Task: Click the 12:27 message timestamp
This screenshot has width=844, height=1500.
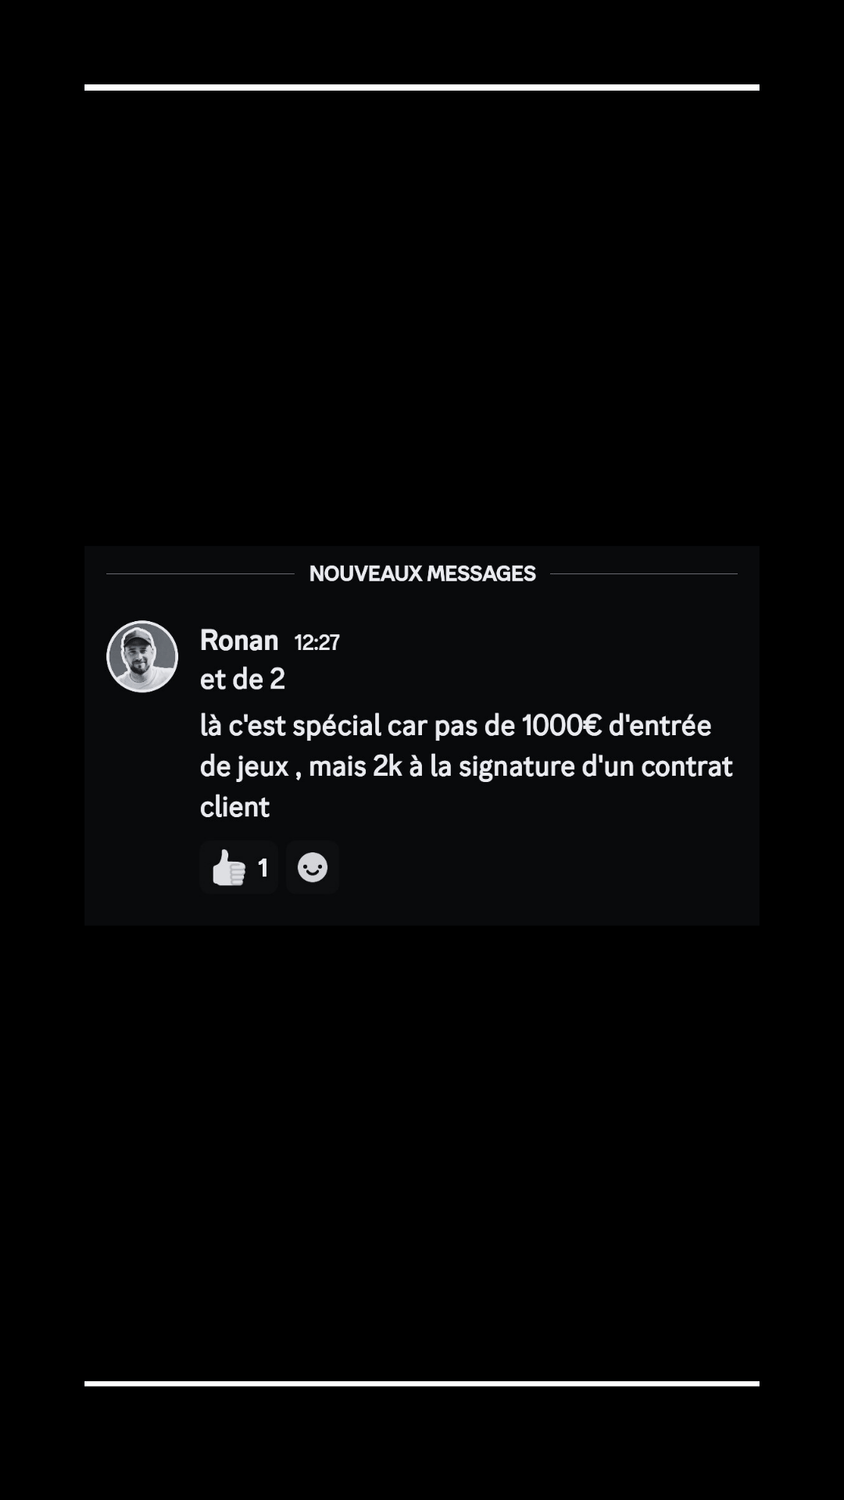Action: pyautogui.click(x=317, y=643)
